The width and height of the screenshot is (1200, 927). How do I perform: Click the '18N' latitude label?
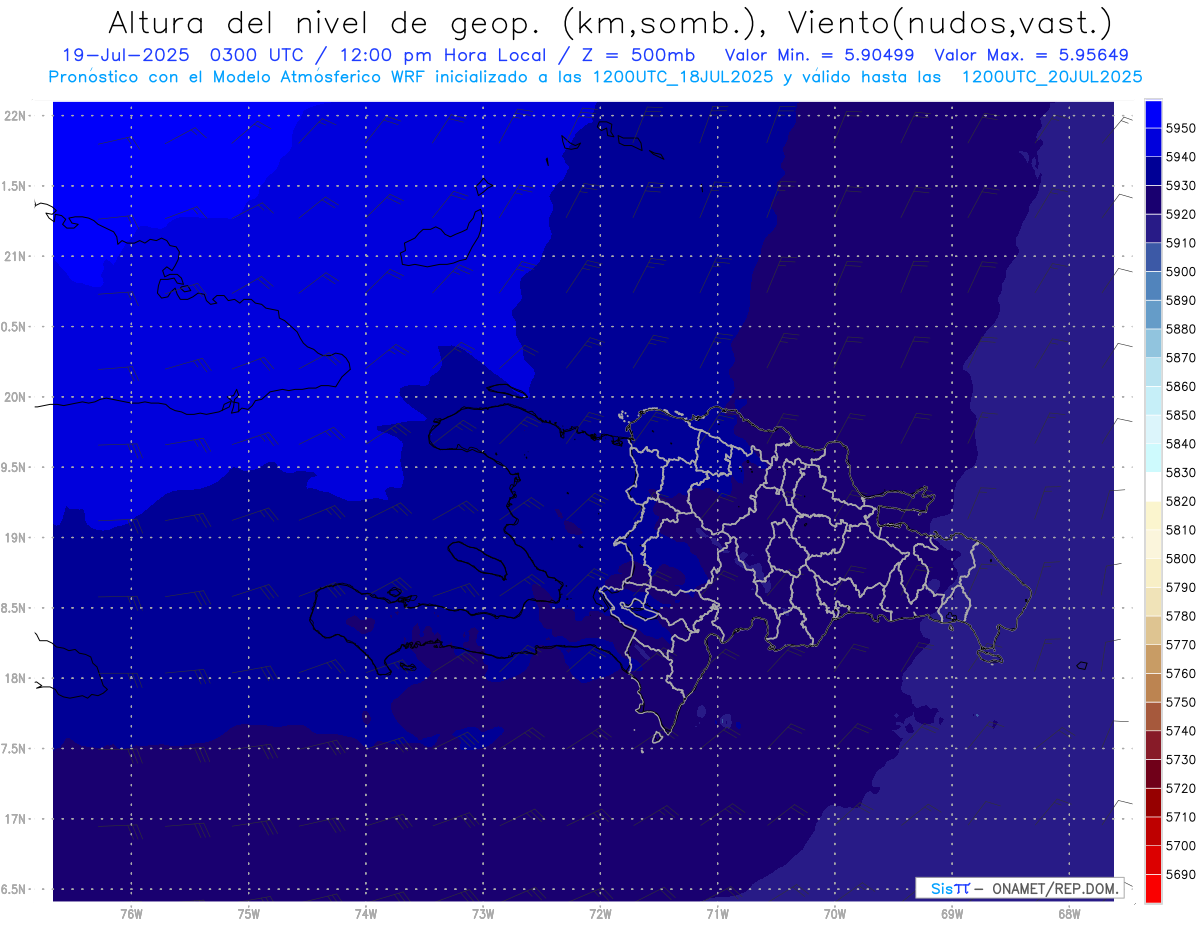(15, 678)
